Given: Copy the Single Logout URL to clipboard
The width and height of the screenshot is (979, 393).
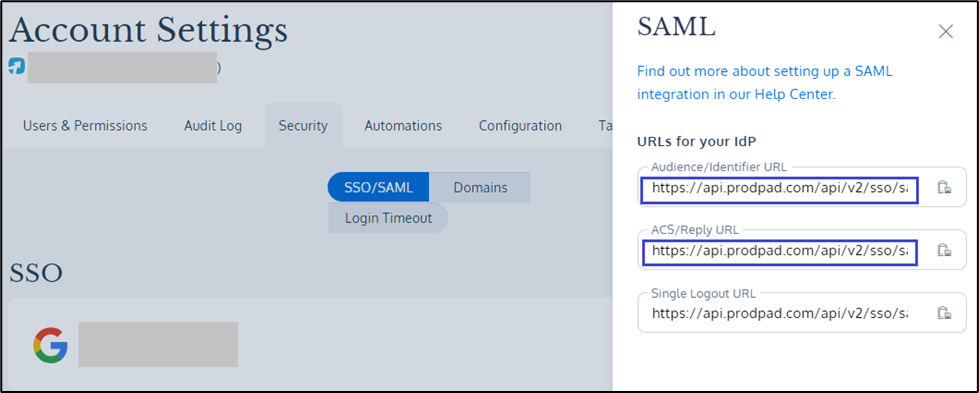Looking at the screenshot, I should tap(944, 312).
